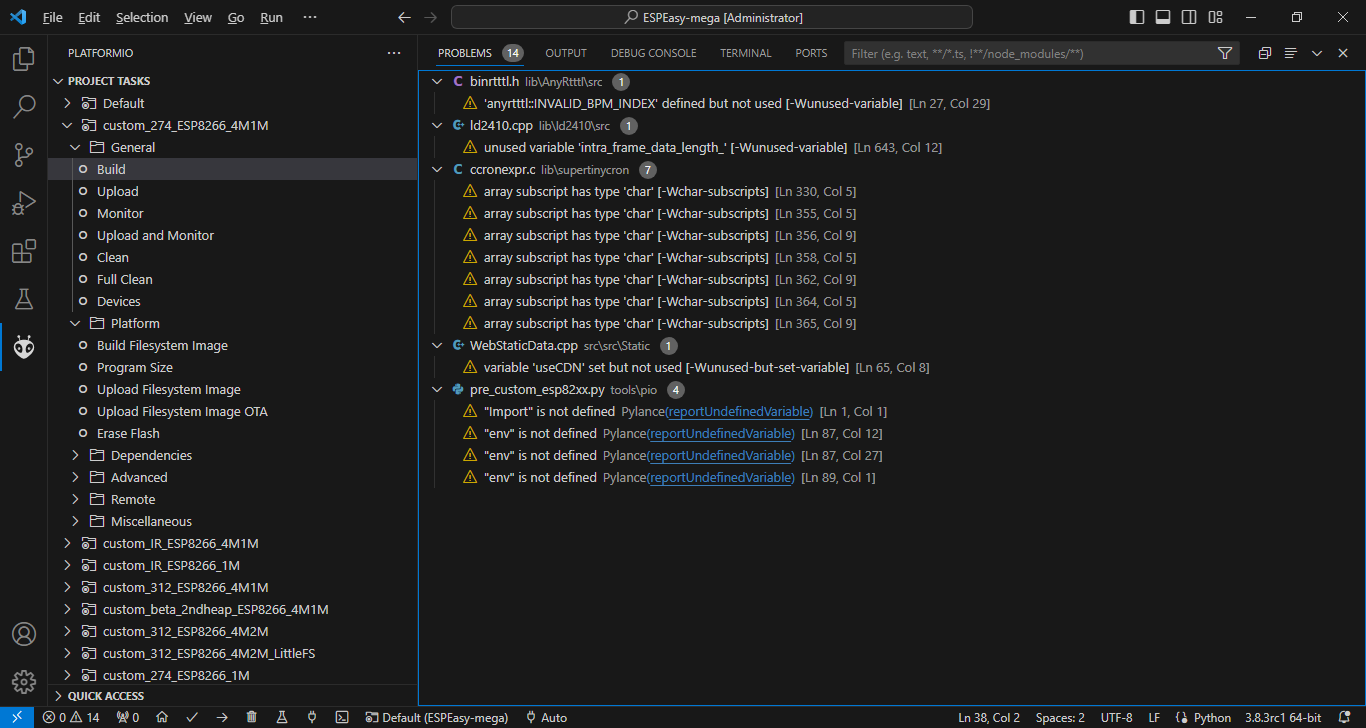Viewport: 1366px width, 728px height.
Task: Switch to the TERMINAL tab
Action: 746,53
